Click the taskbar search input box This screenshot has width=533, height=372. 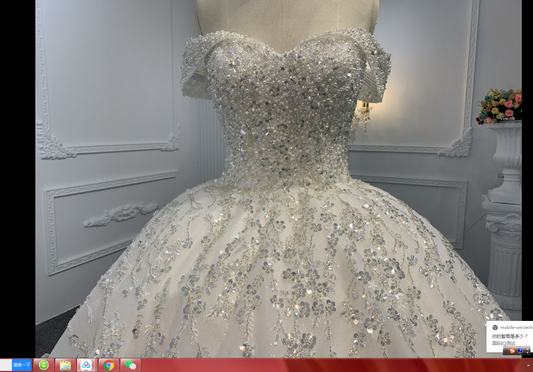point(6,365)
